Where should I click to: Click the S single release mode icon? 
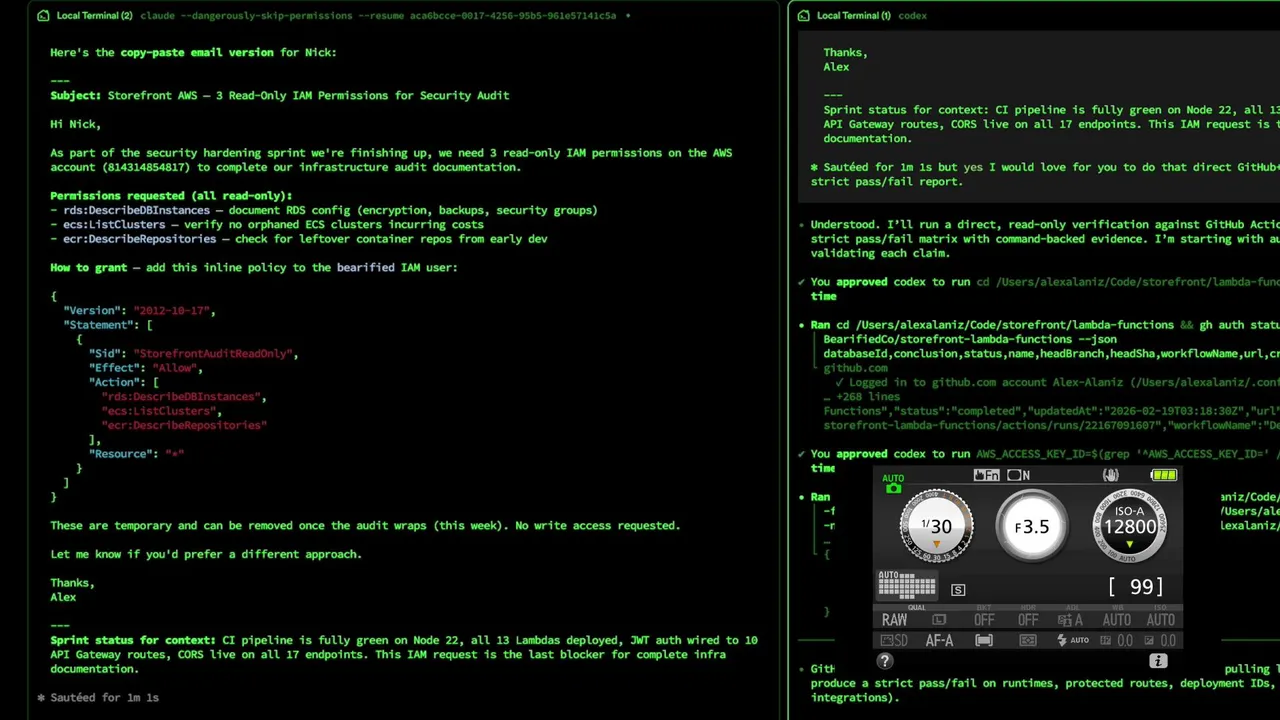point(958,590)
